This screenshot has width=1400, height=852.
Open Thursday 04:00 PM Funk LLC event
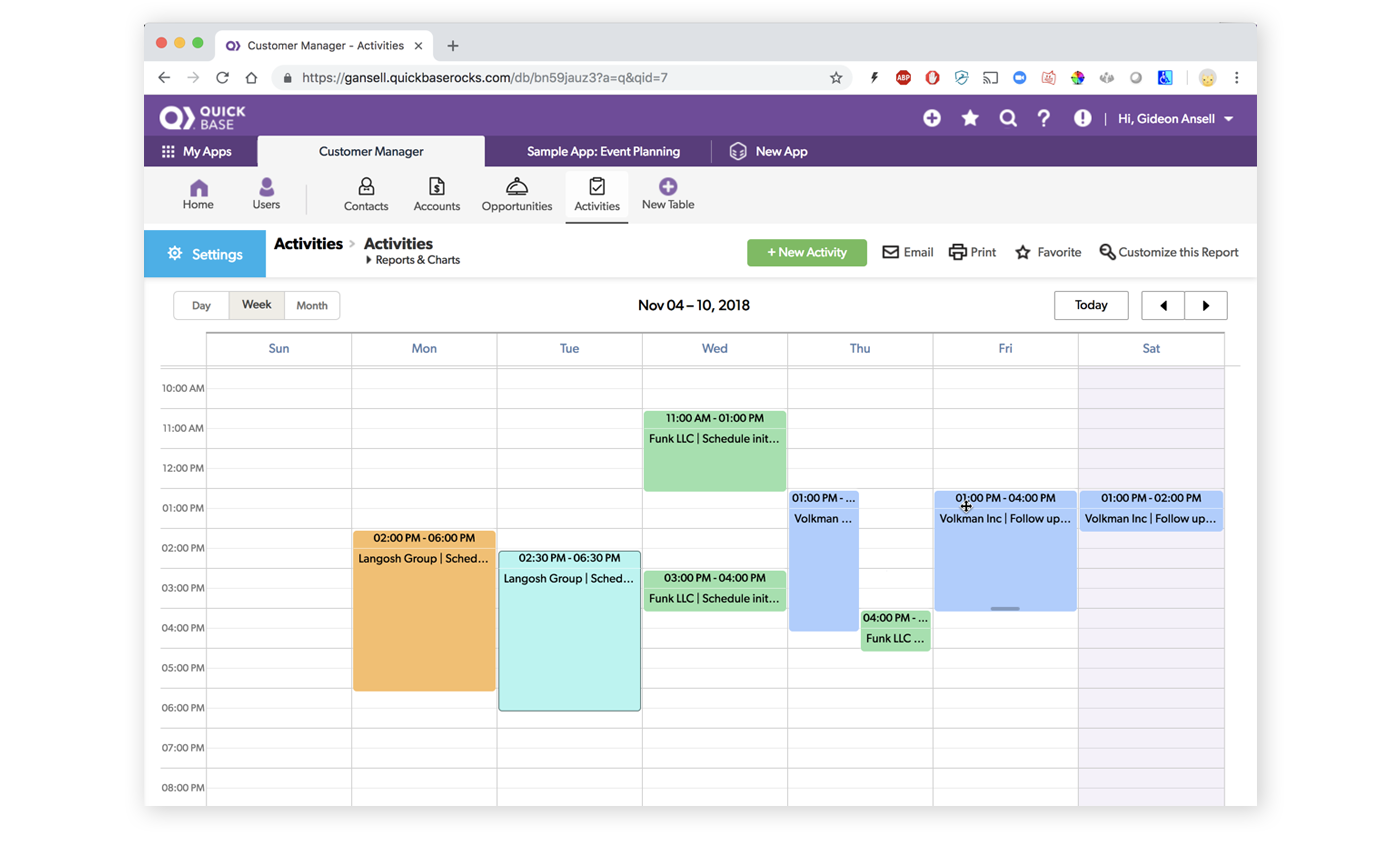(x=896, y=631)
